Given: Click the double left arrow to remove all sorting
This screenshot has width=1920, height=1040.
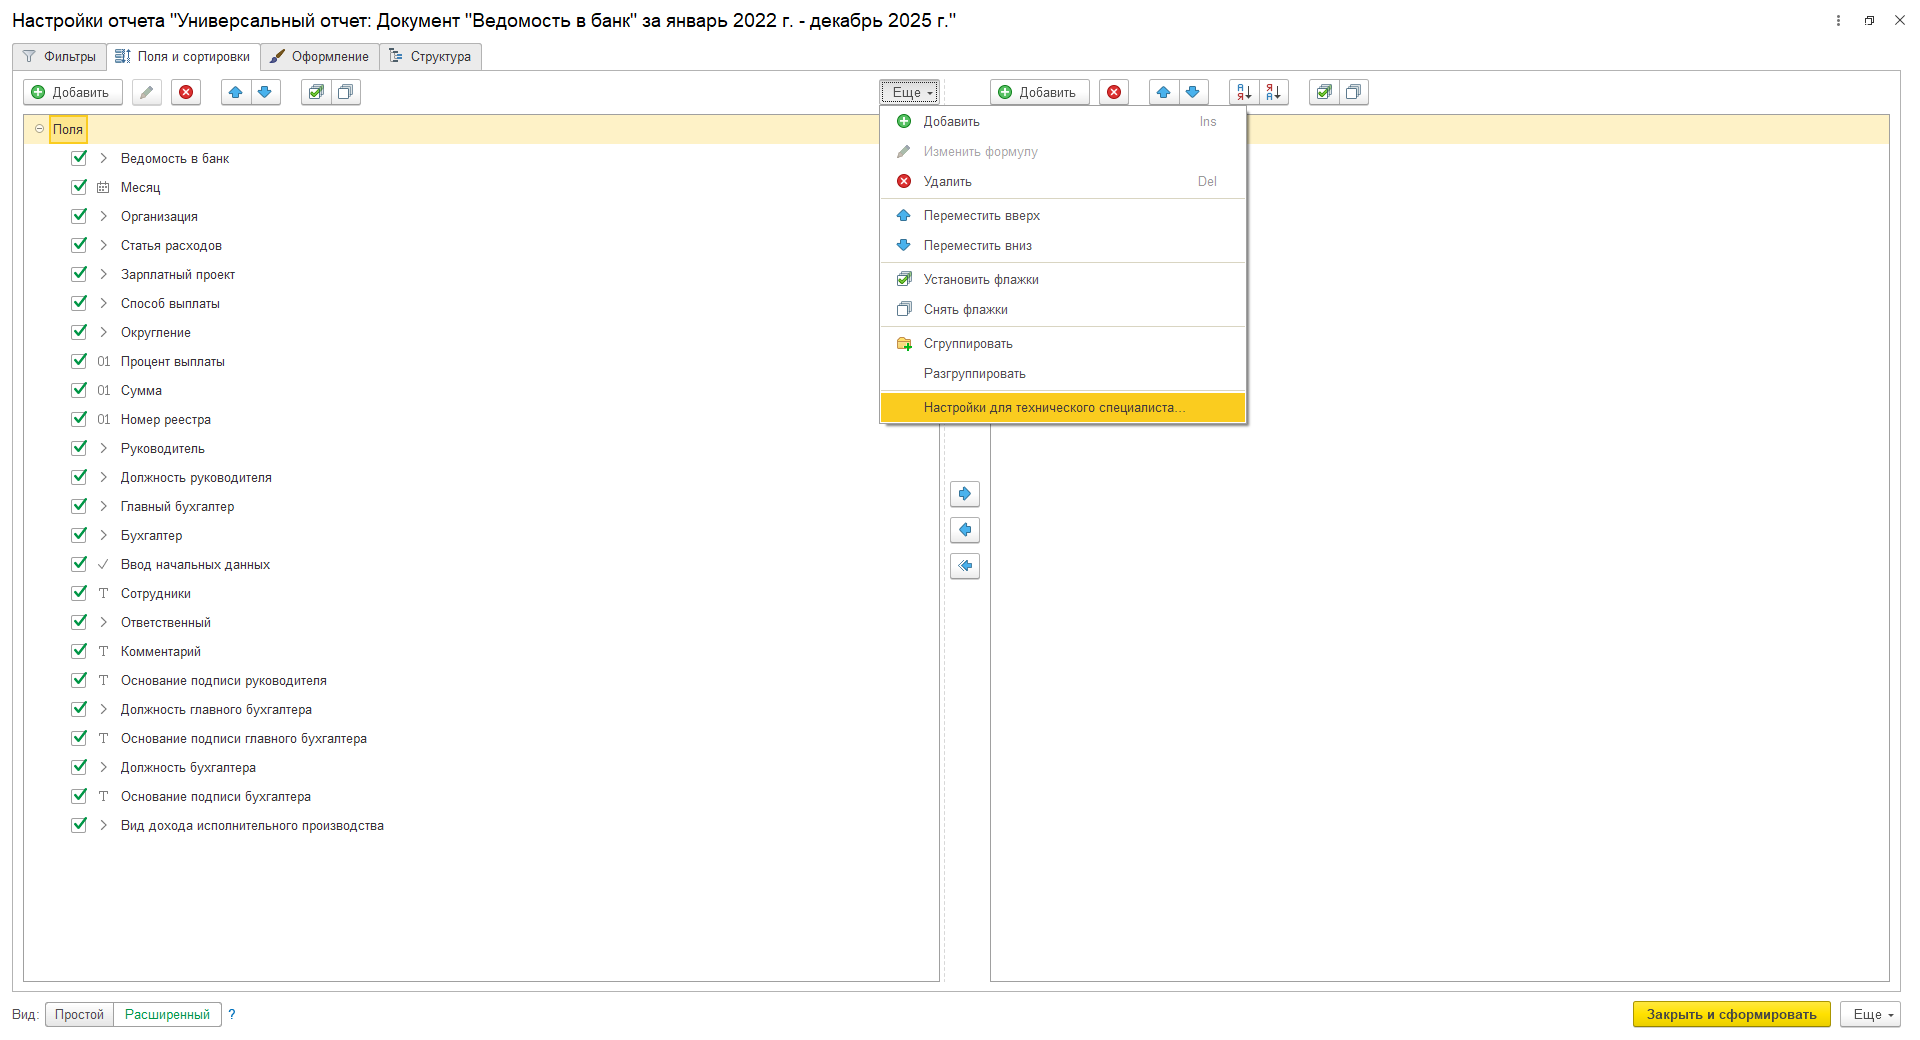Looking at the screenshot, I should point(964,566).
